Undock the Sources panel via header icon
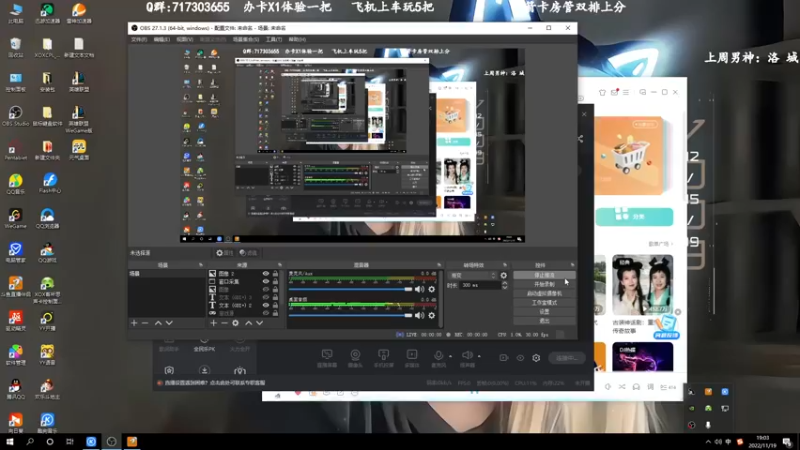This screenshot has width=800, height=450. [x=280, y=265]
